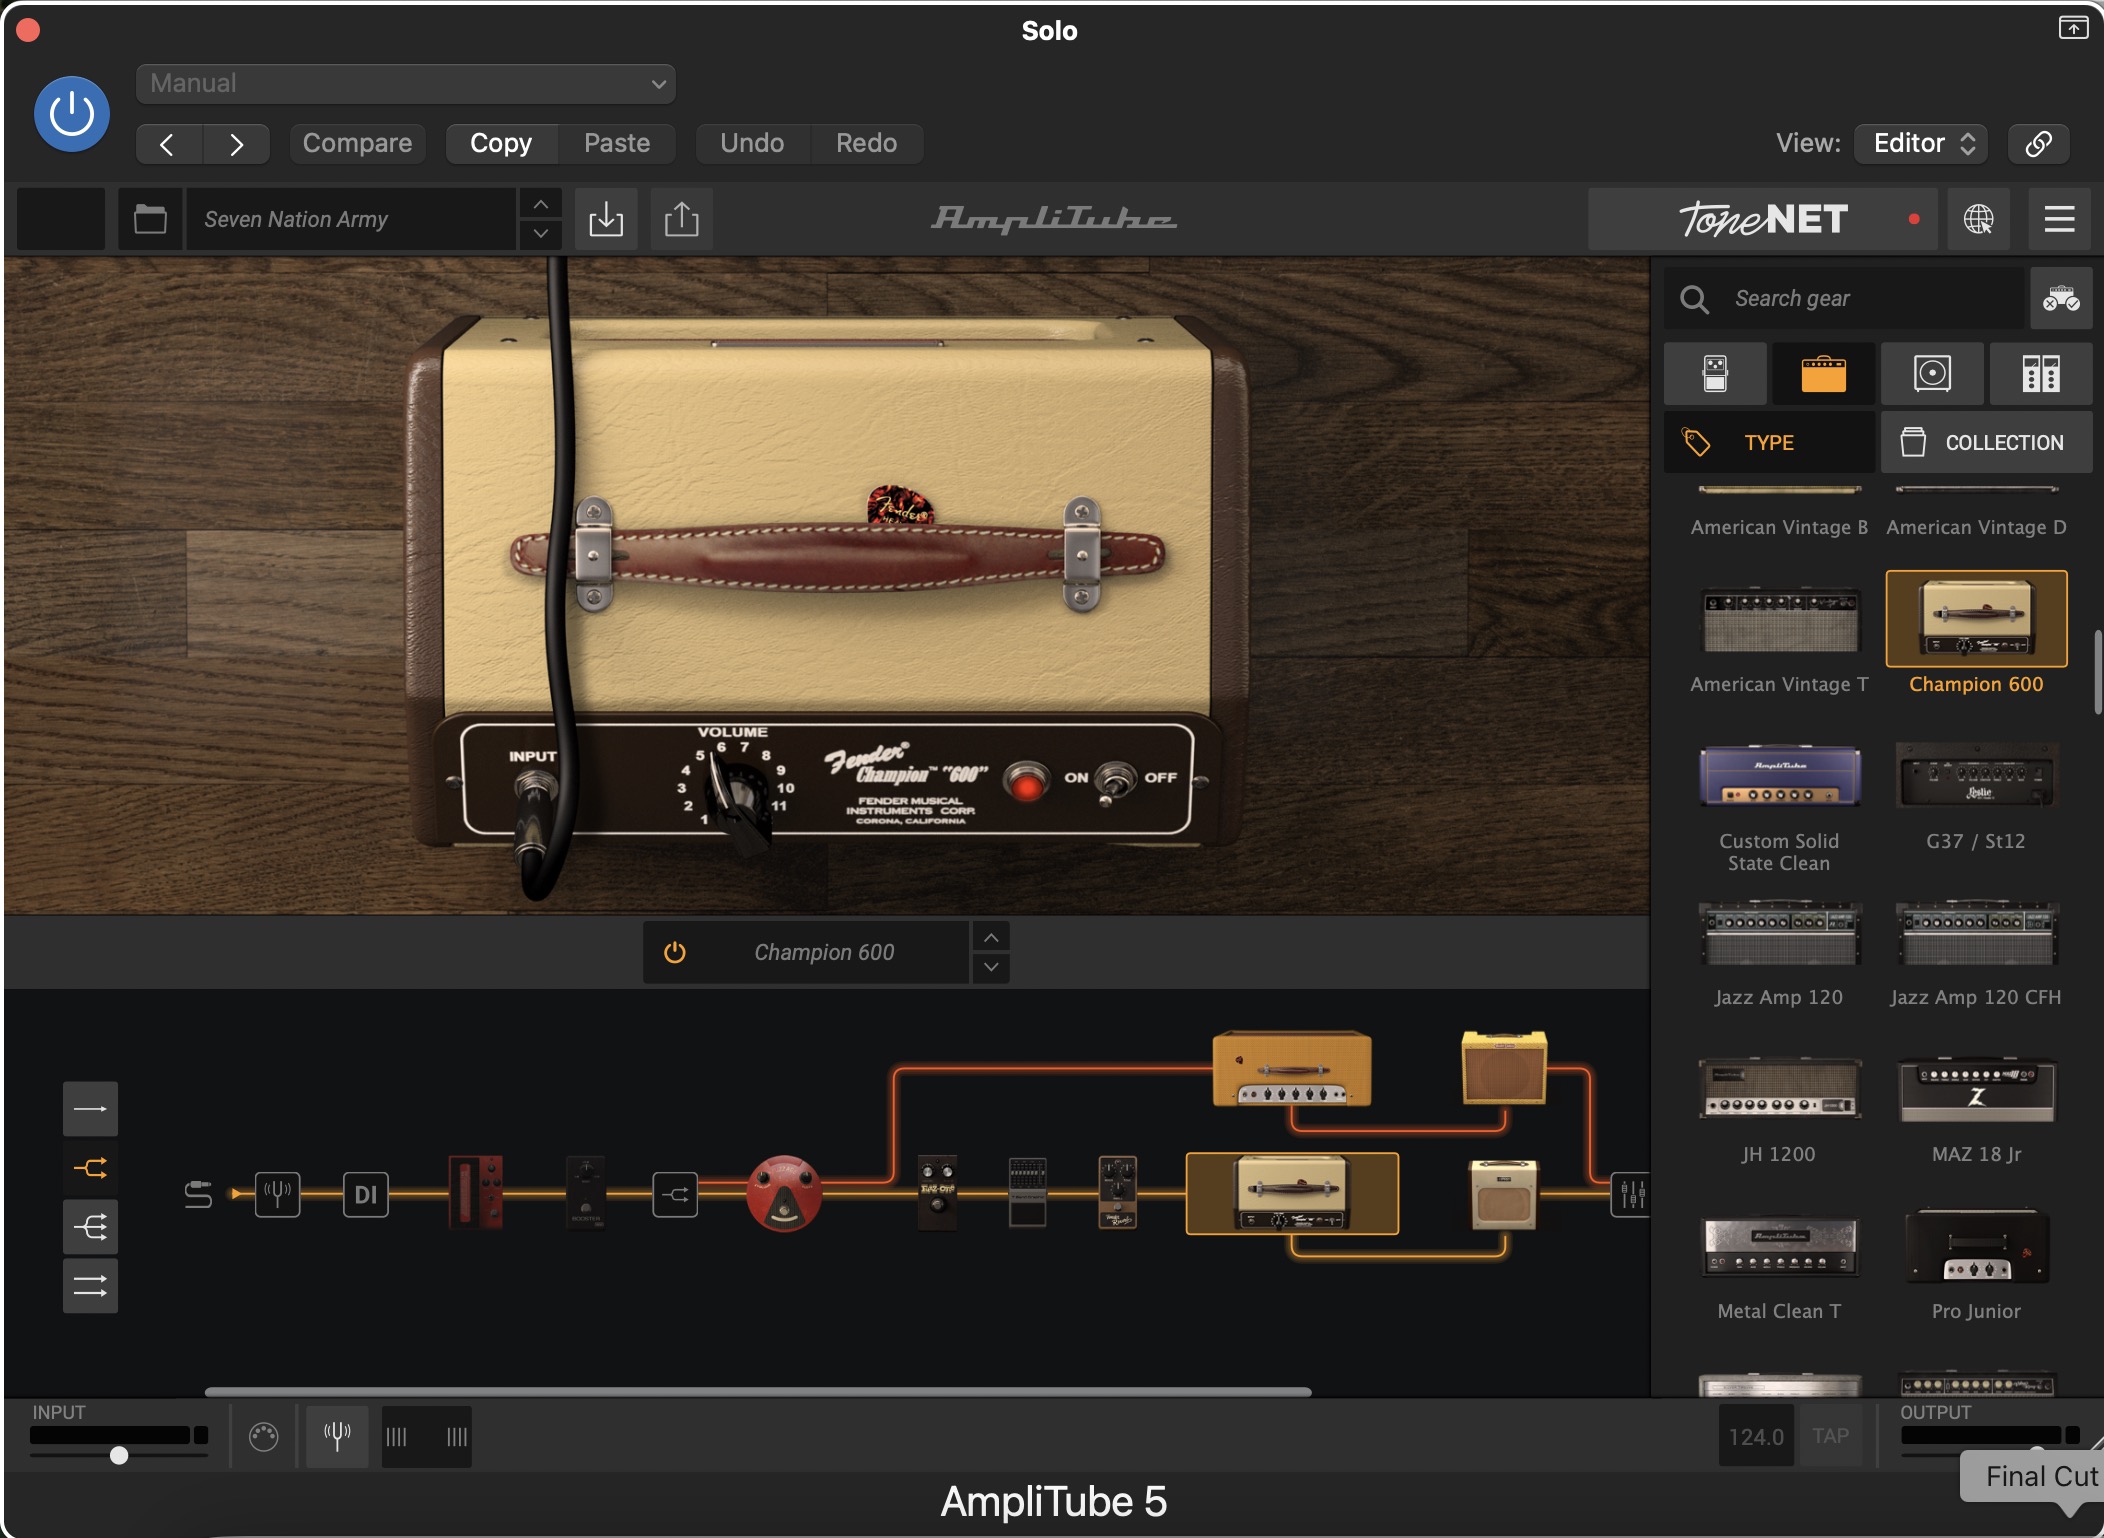Toggle the plugin power bypass button
2104x1538 pixels.
[72, 114]
